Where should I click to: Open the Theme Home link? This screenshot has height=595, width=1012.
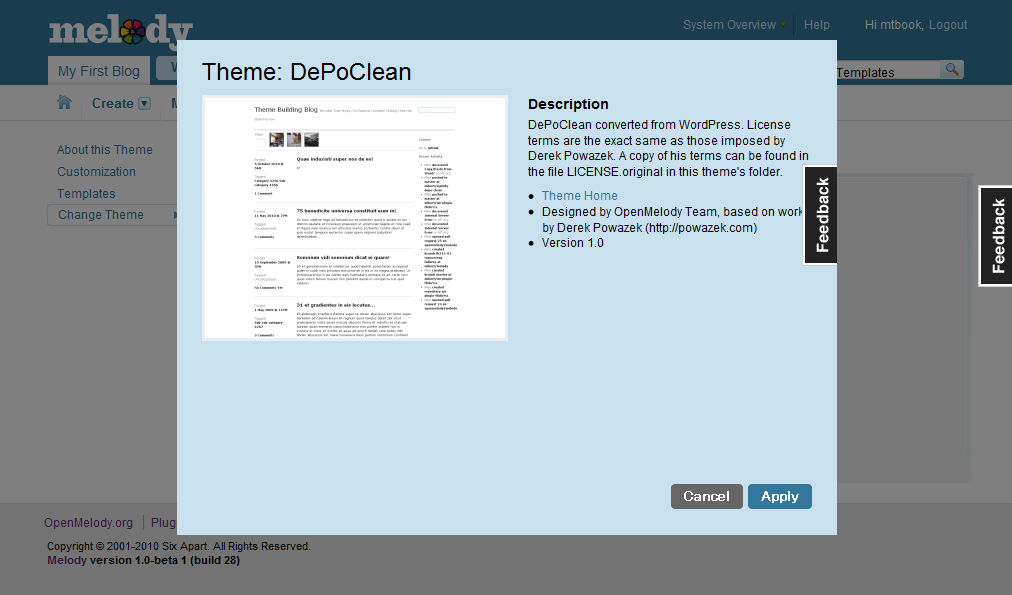click(580, 196)
